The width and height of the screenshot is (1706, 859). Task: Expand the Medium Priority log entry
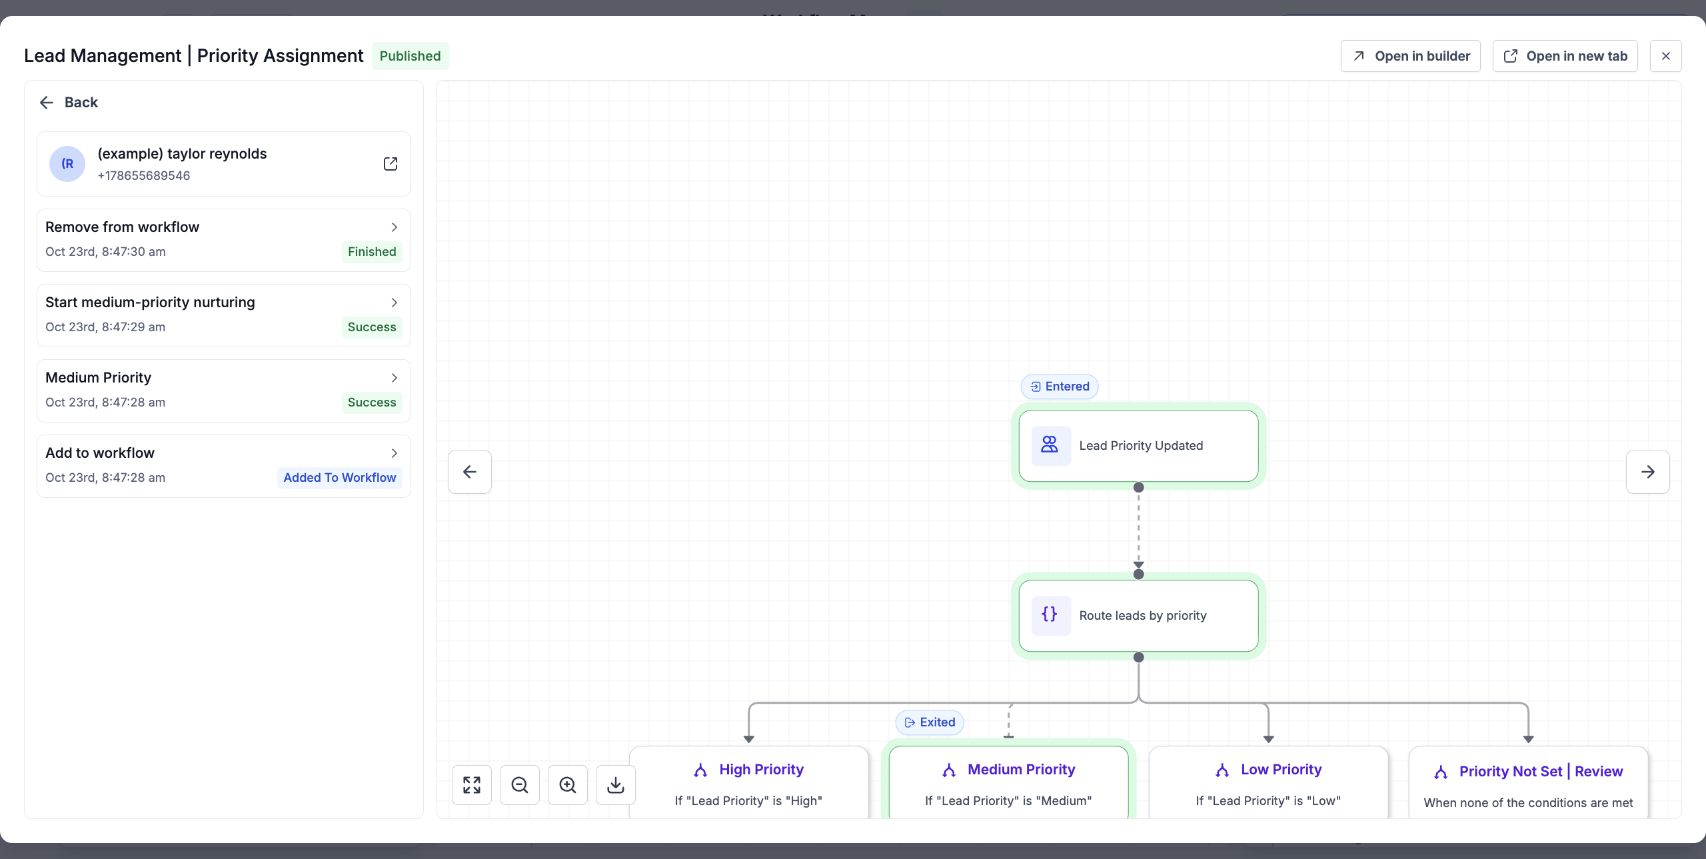(394, 378)
